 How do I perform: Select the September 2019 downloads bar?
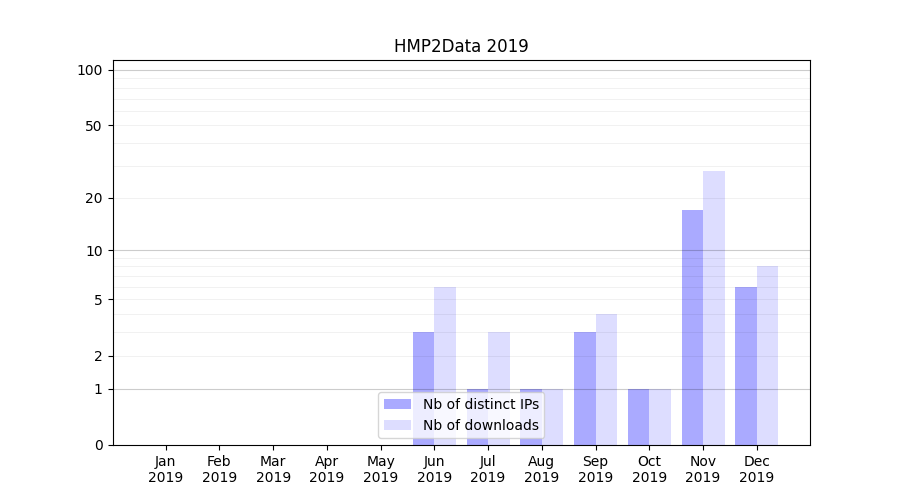click(606, 379)
